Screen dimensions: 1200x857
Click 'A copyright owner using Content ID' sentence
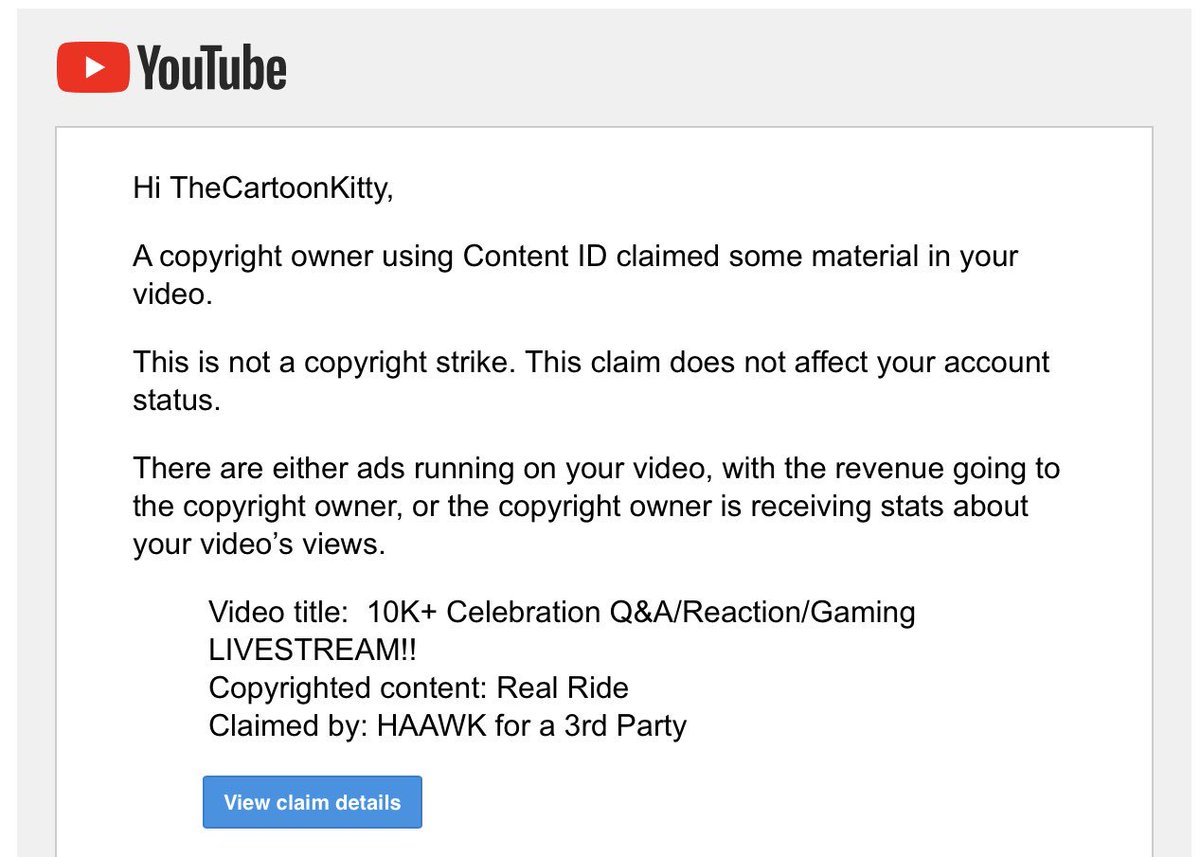point(575,274)
